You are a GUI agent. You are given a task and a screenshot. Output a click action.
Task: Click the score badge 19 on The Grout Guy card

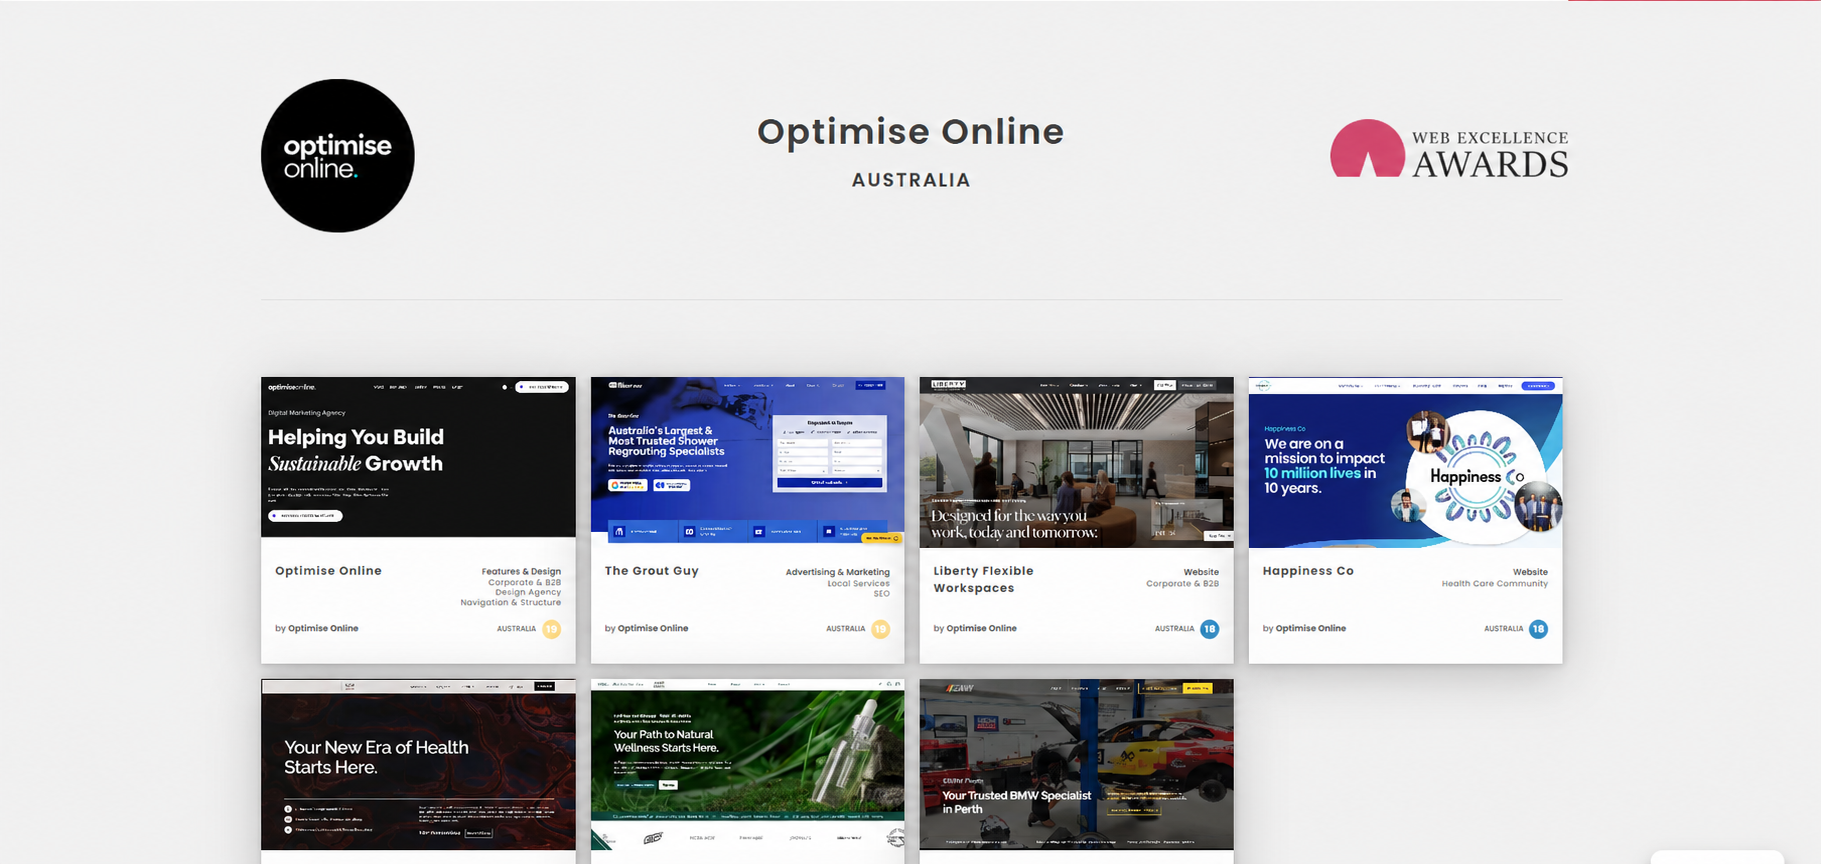[880, 629]
